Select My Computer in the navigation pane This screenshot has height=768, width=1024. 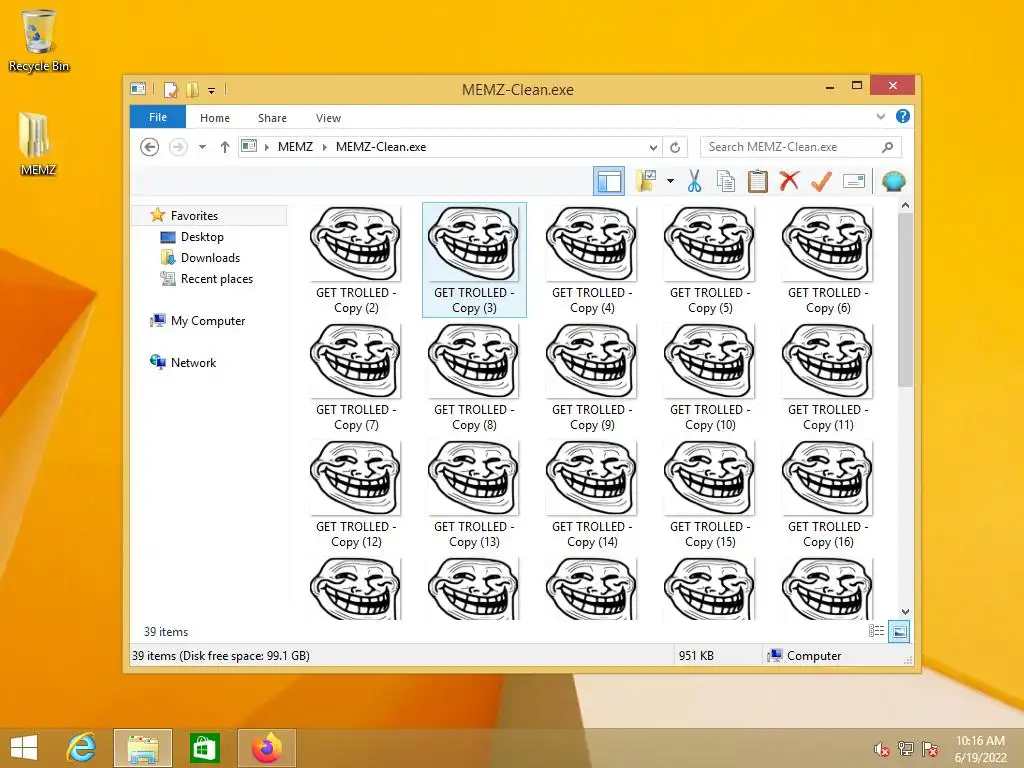pyautogui.click(x=208, y=321)
